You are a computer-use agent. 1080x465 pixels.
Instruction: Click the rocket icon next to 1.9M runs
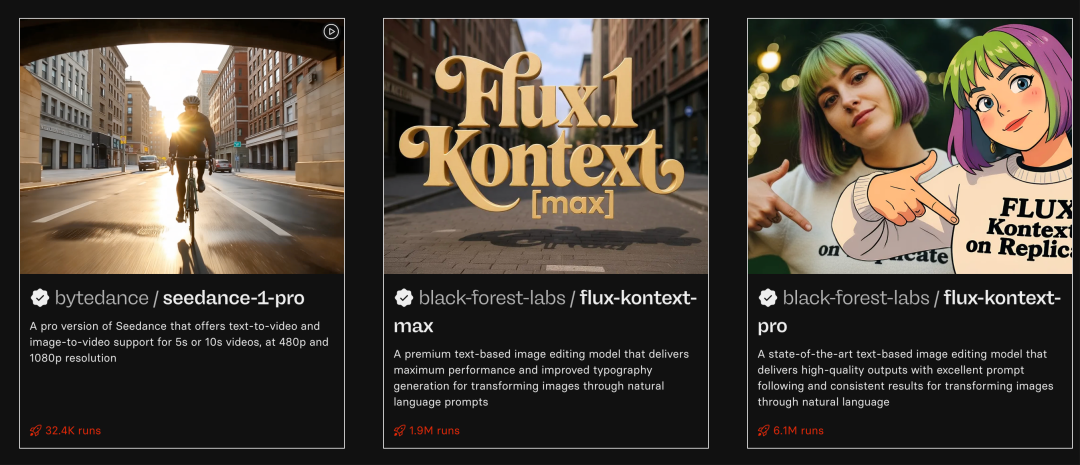[x=399, y=431]
